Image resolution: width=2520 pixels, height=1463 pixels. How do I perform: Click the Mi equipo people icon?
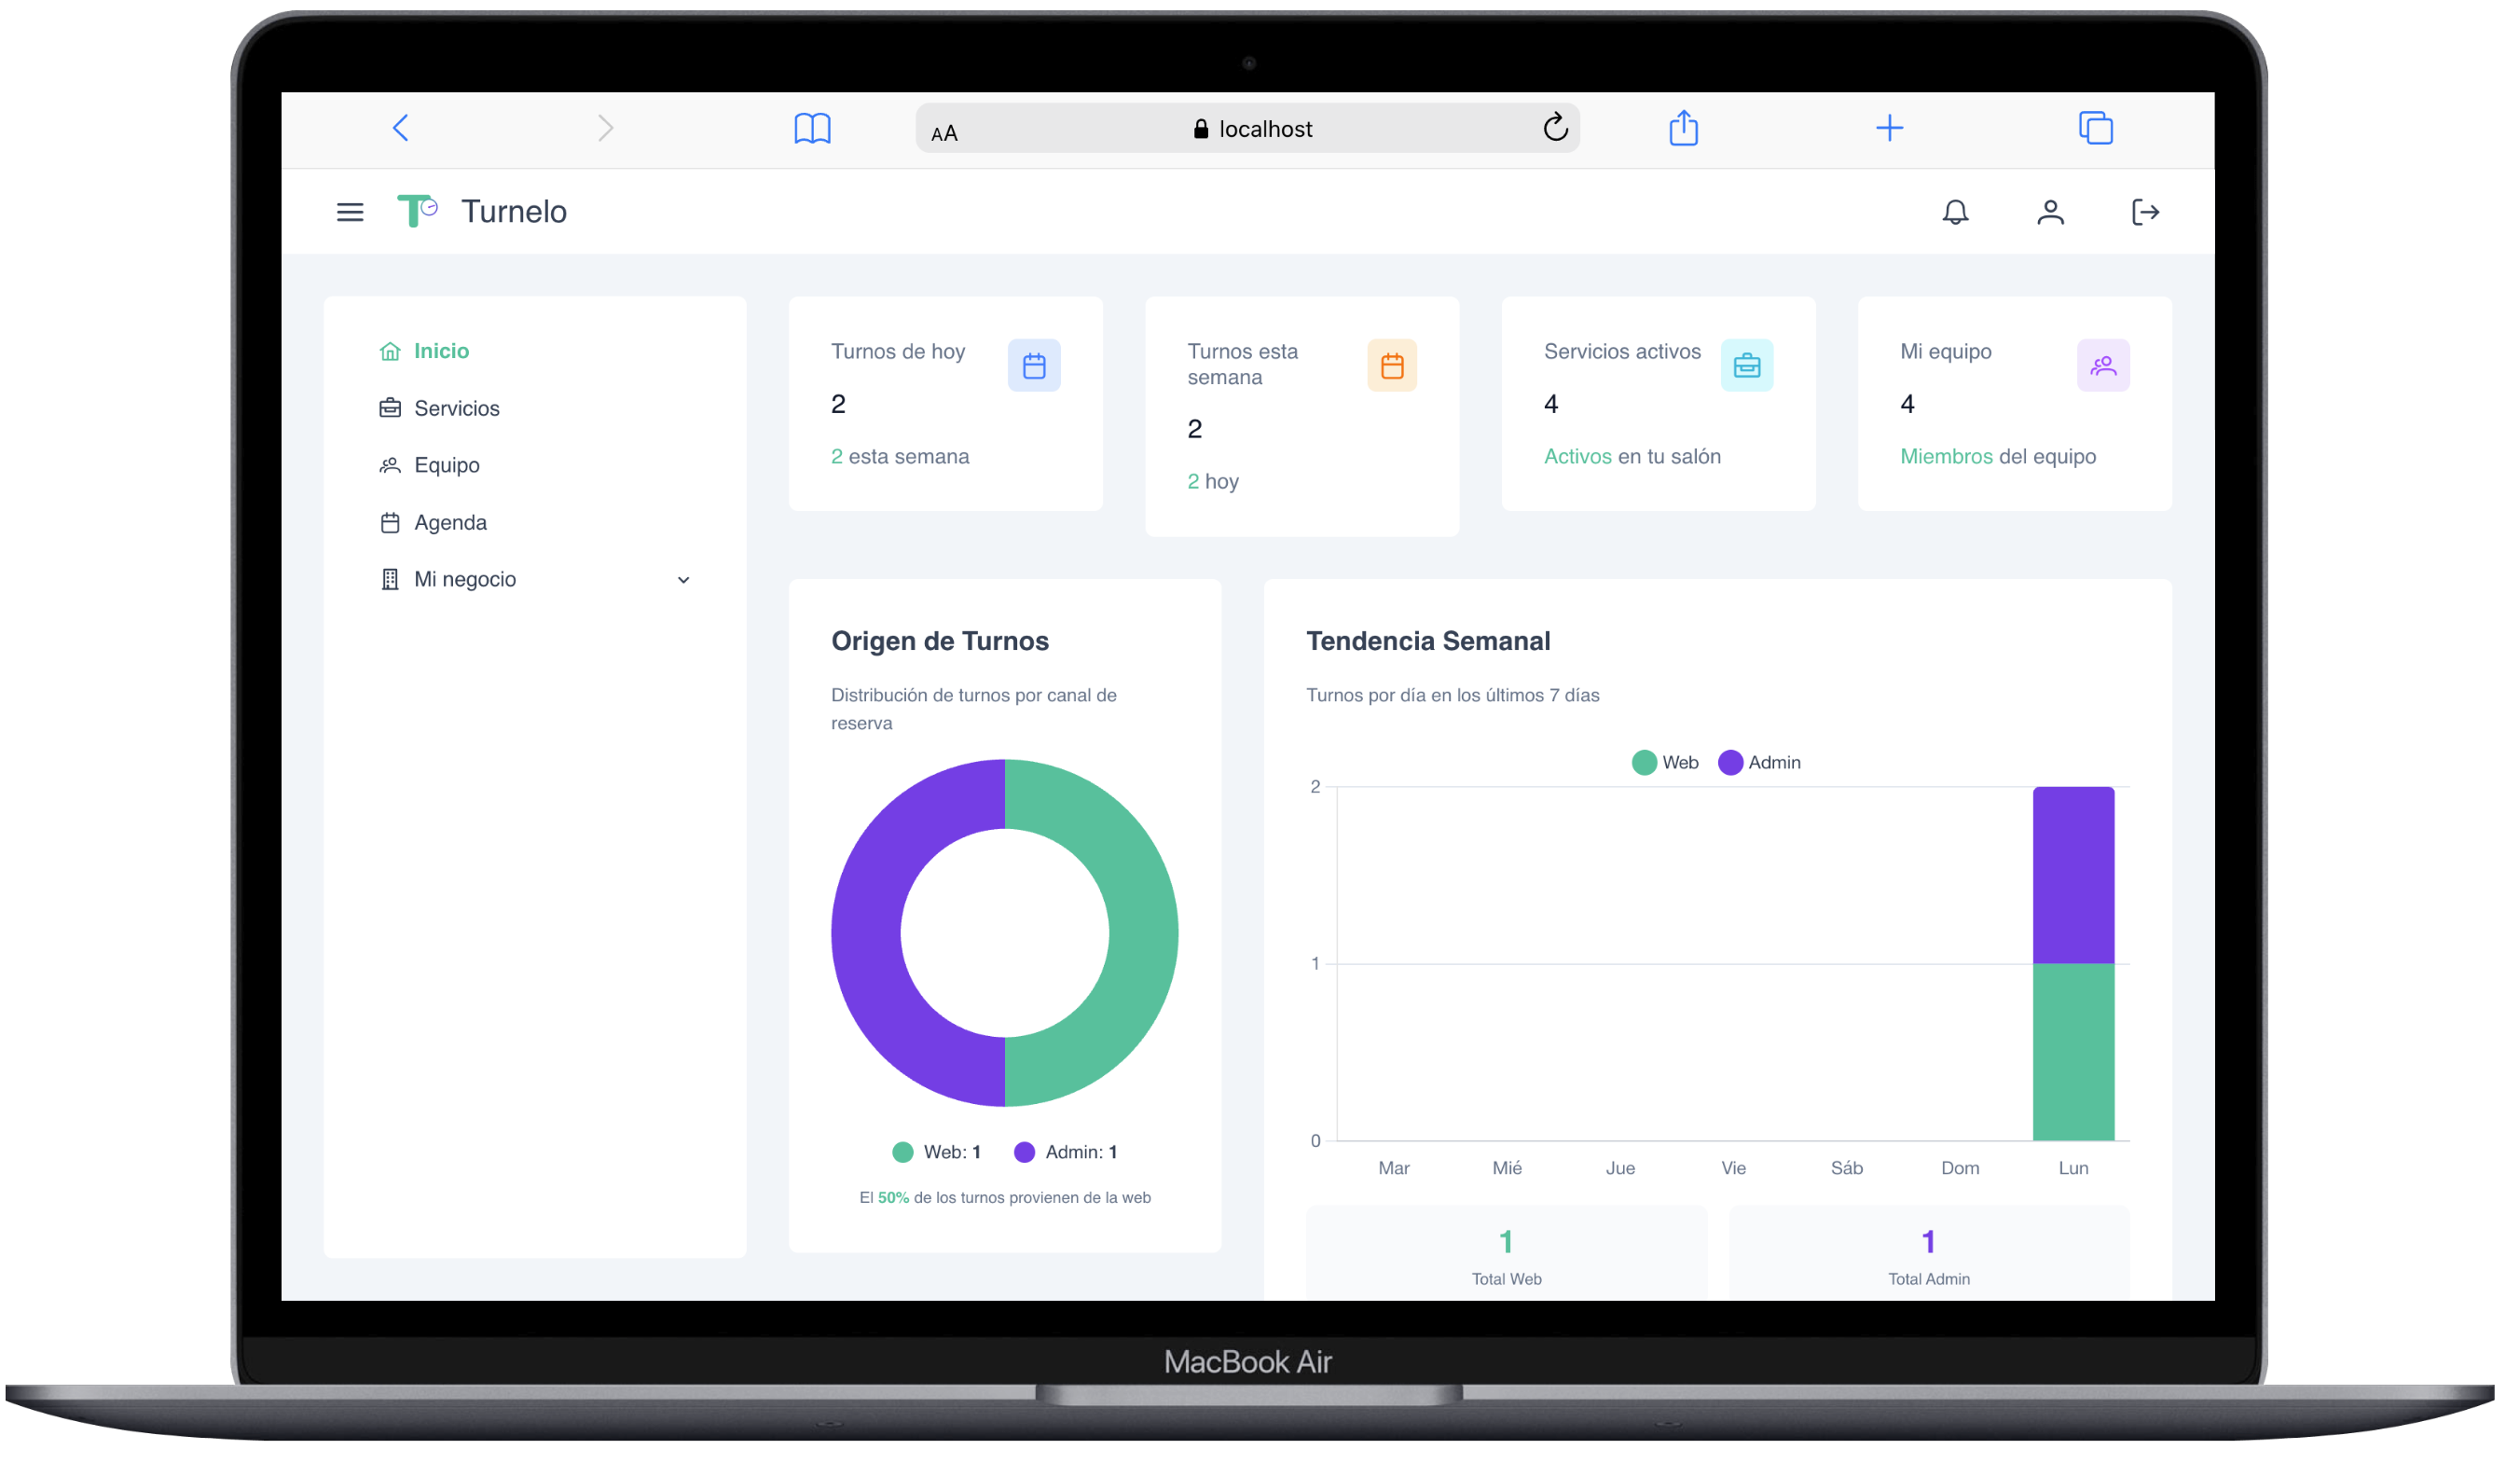coord(2103,366)
